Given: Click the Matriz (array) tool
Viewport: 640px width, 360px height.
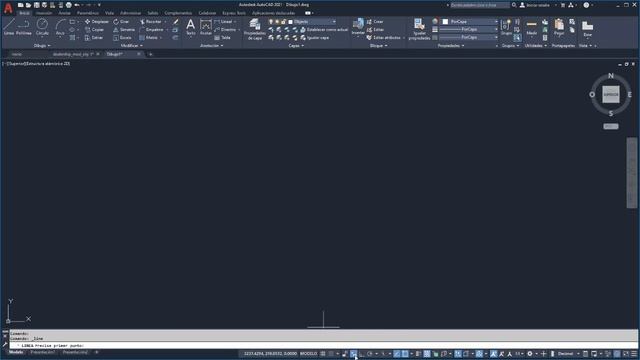Looking at the screenshot, I should pos(149,38).
